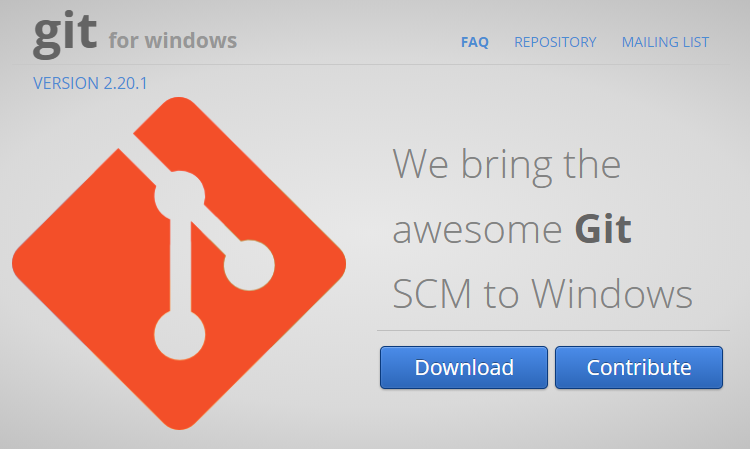Viewport: 750px width, 449px height.
Task: Open the REPOSITORY link
Action: 555,42
